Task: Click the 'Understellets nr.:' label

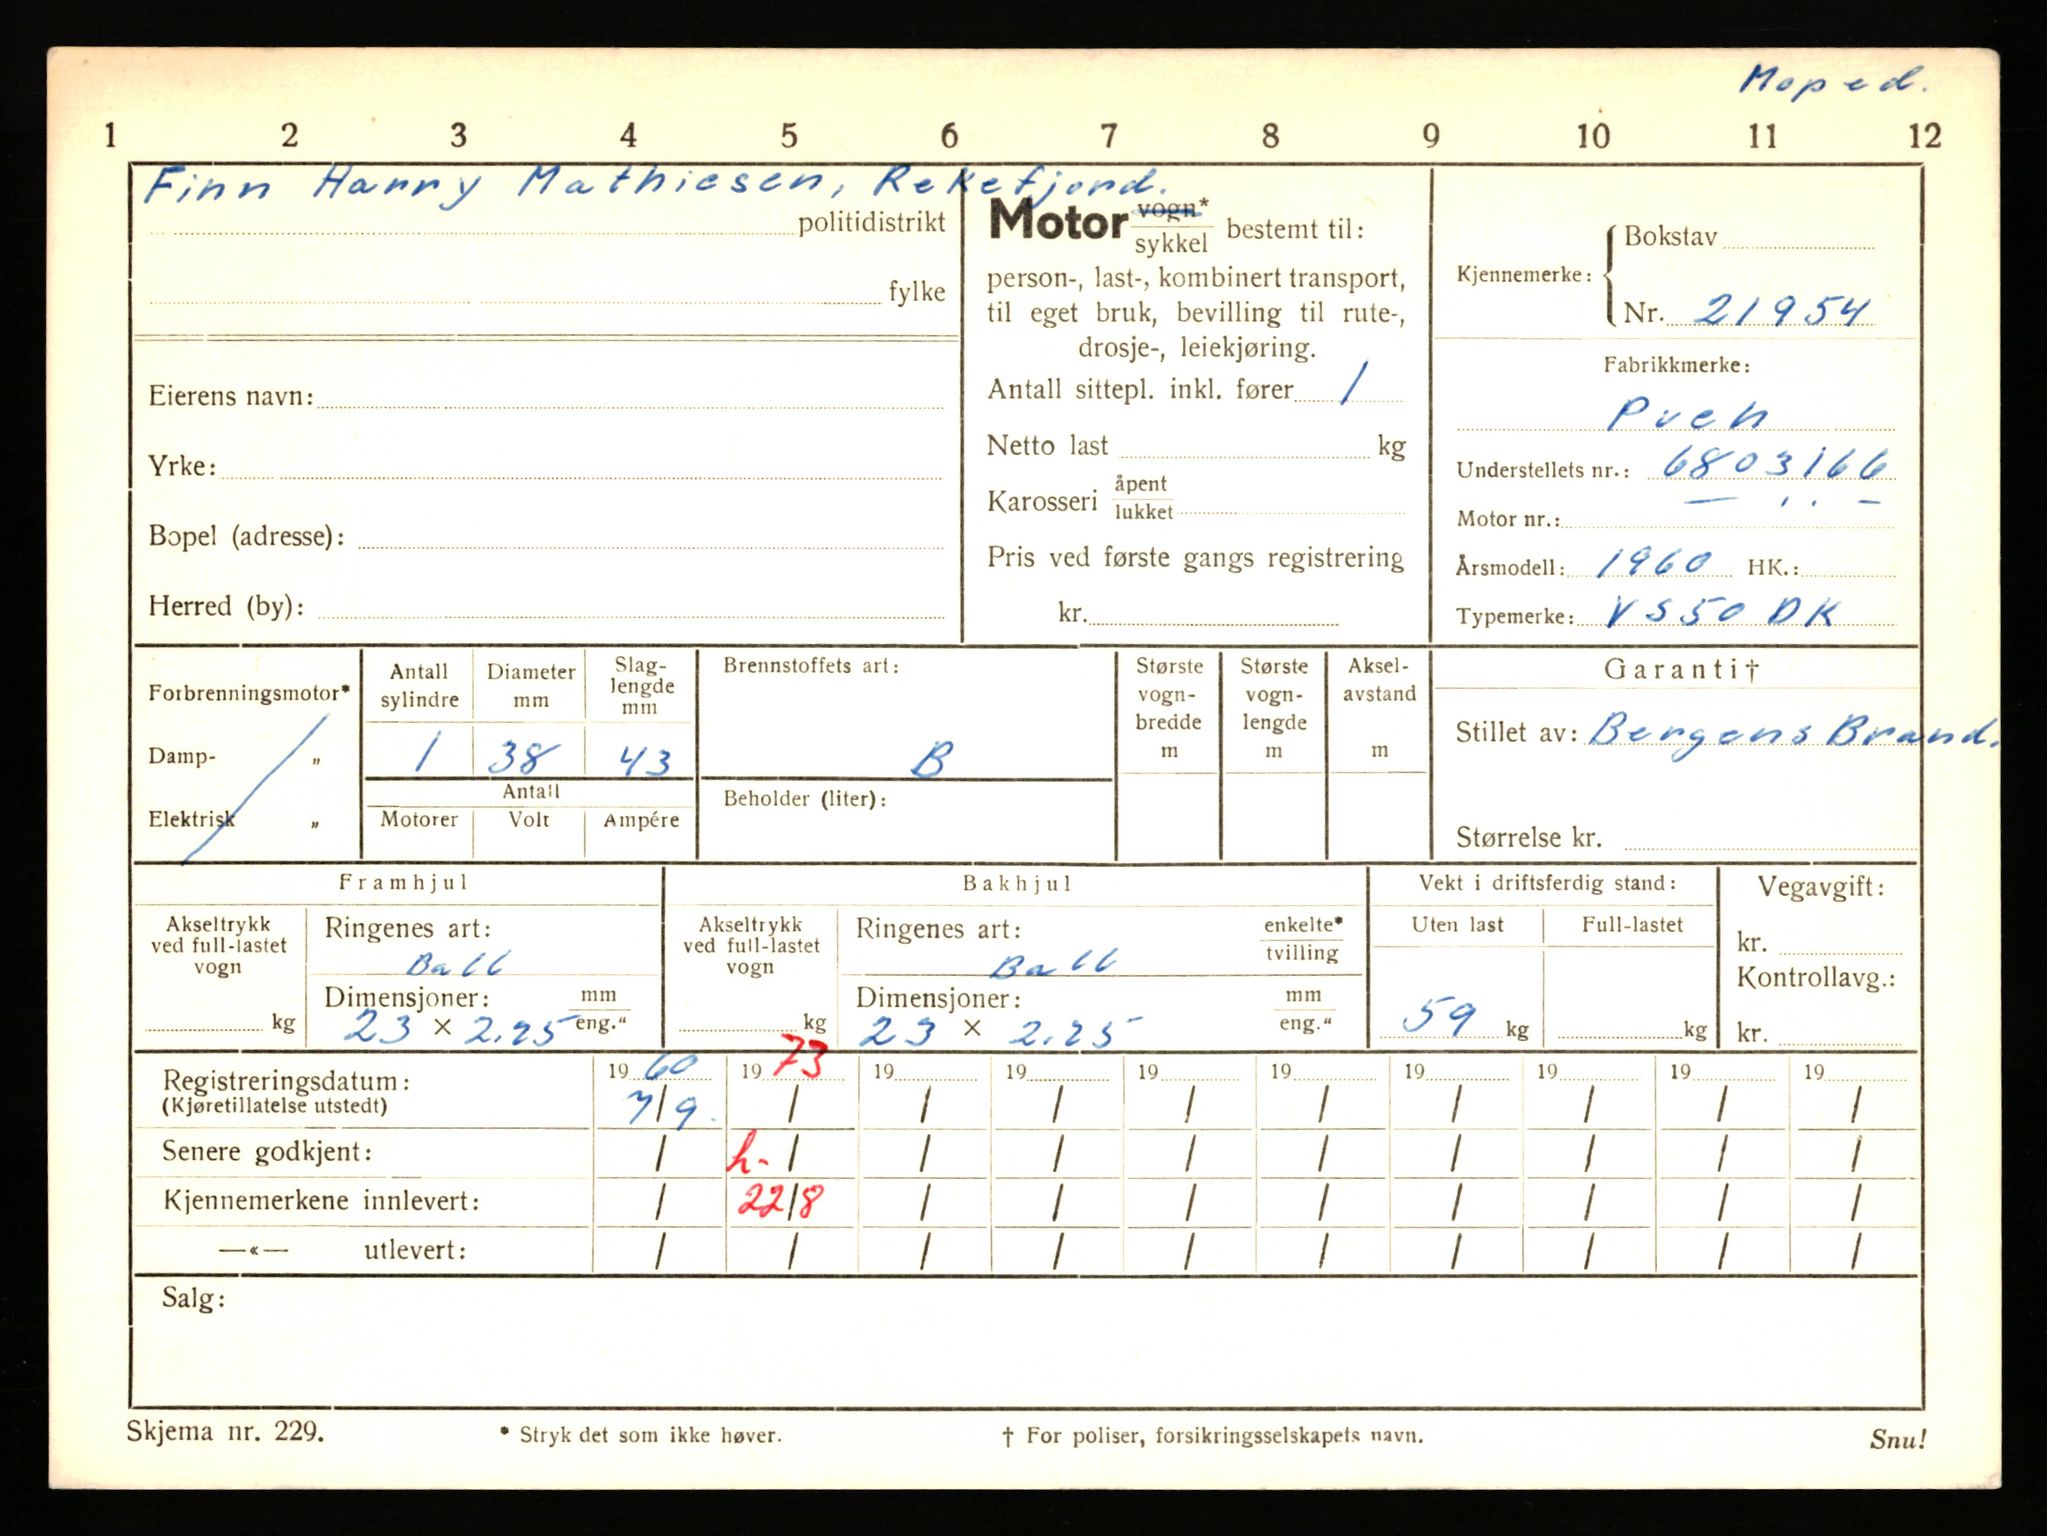Action: point(1542,470)
